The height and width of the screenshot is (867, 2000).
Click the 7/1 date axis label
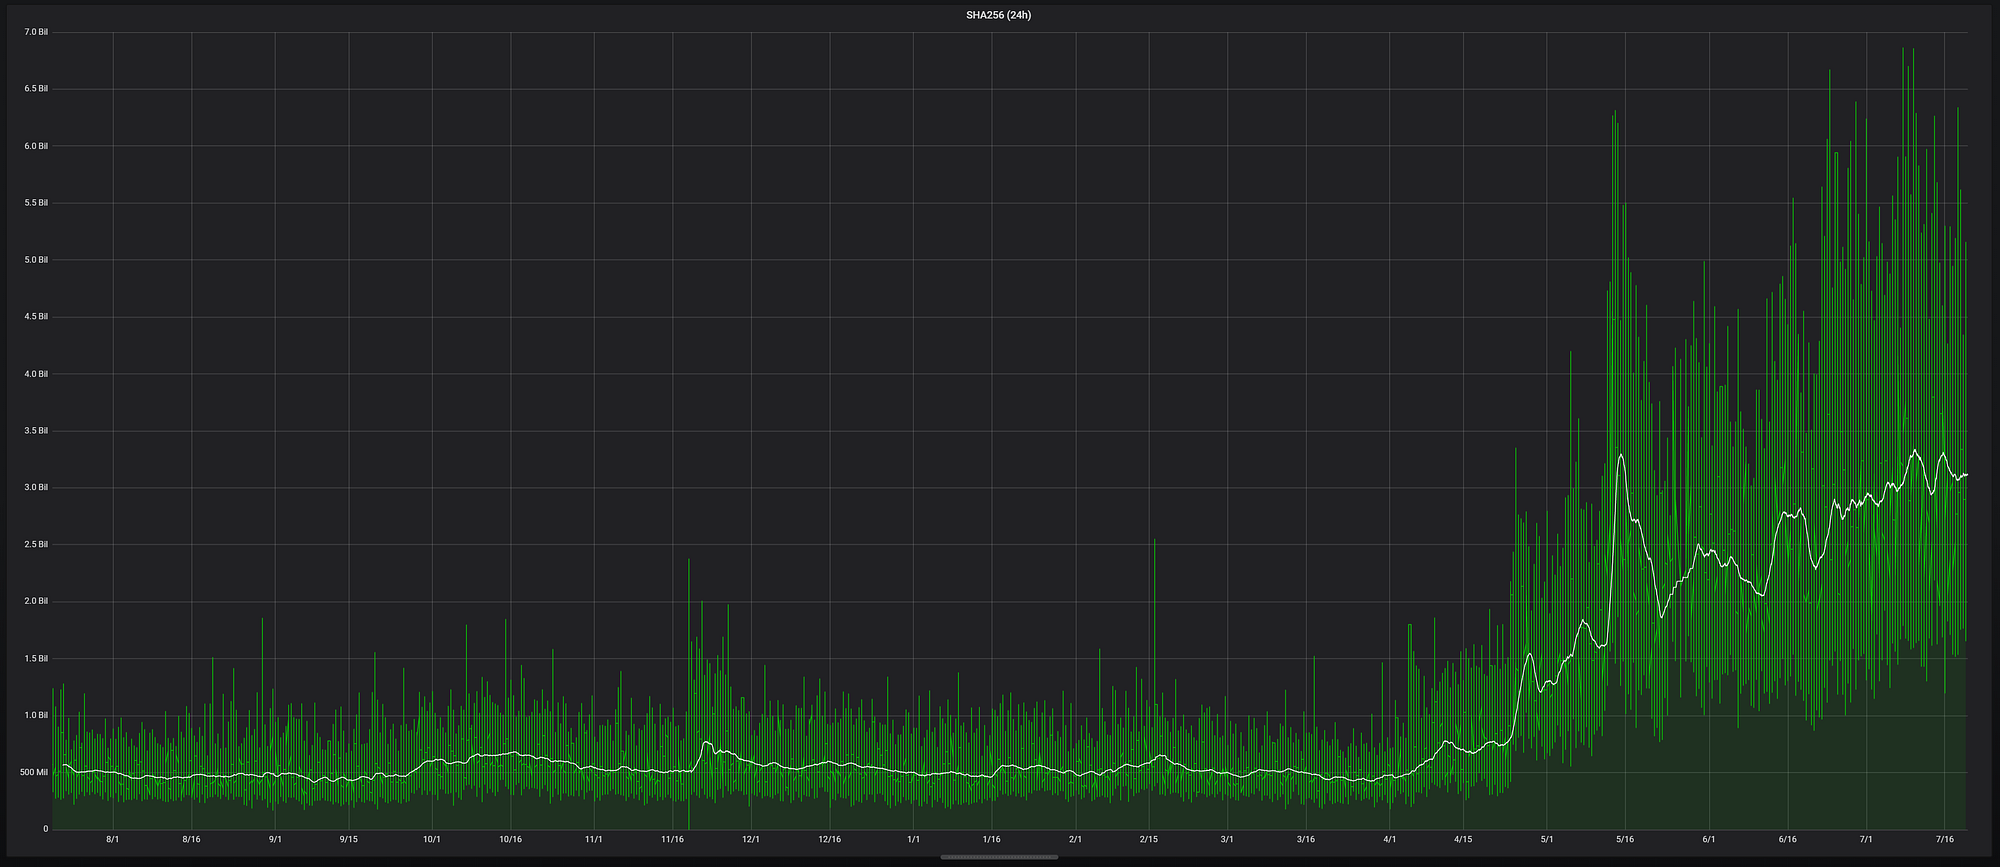tap(1866, 839)
